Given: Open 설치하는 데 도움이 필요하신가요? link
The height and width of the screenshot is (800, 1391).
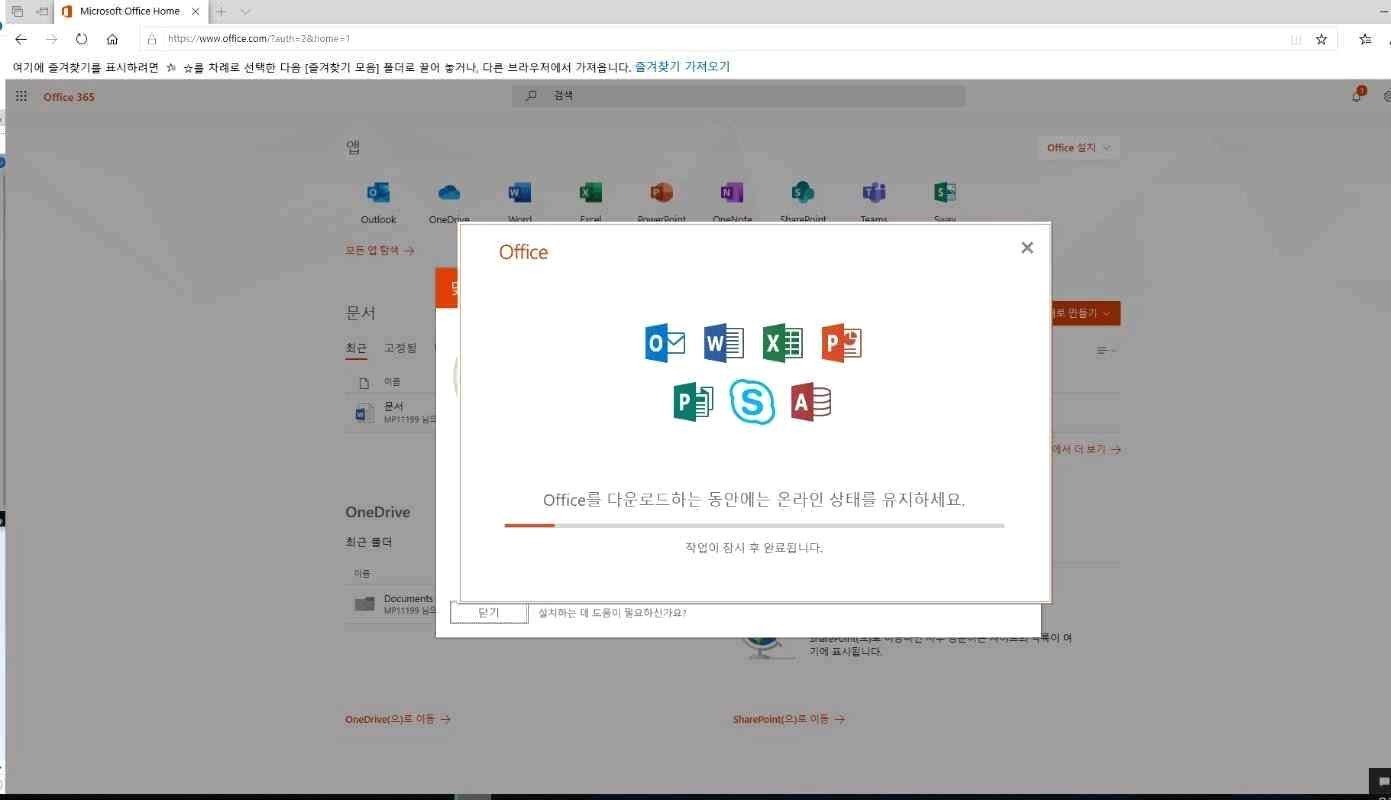Looking at the screenshot, I should (612, 612).
